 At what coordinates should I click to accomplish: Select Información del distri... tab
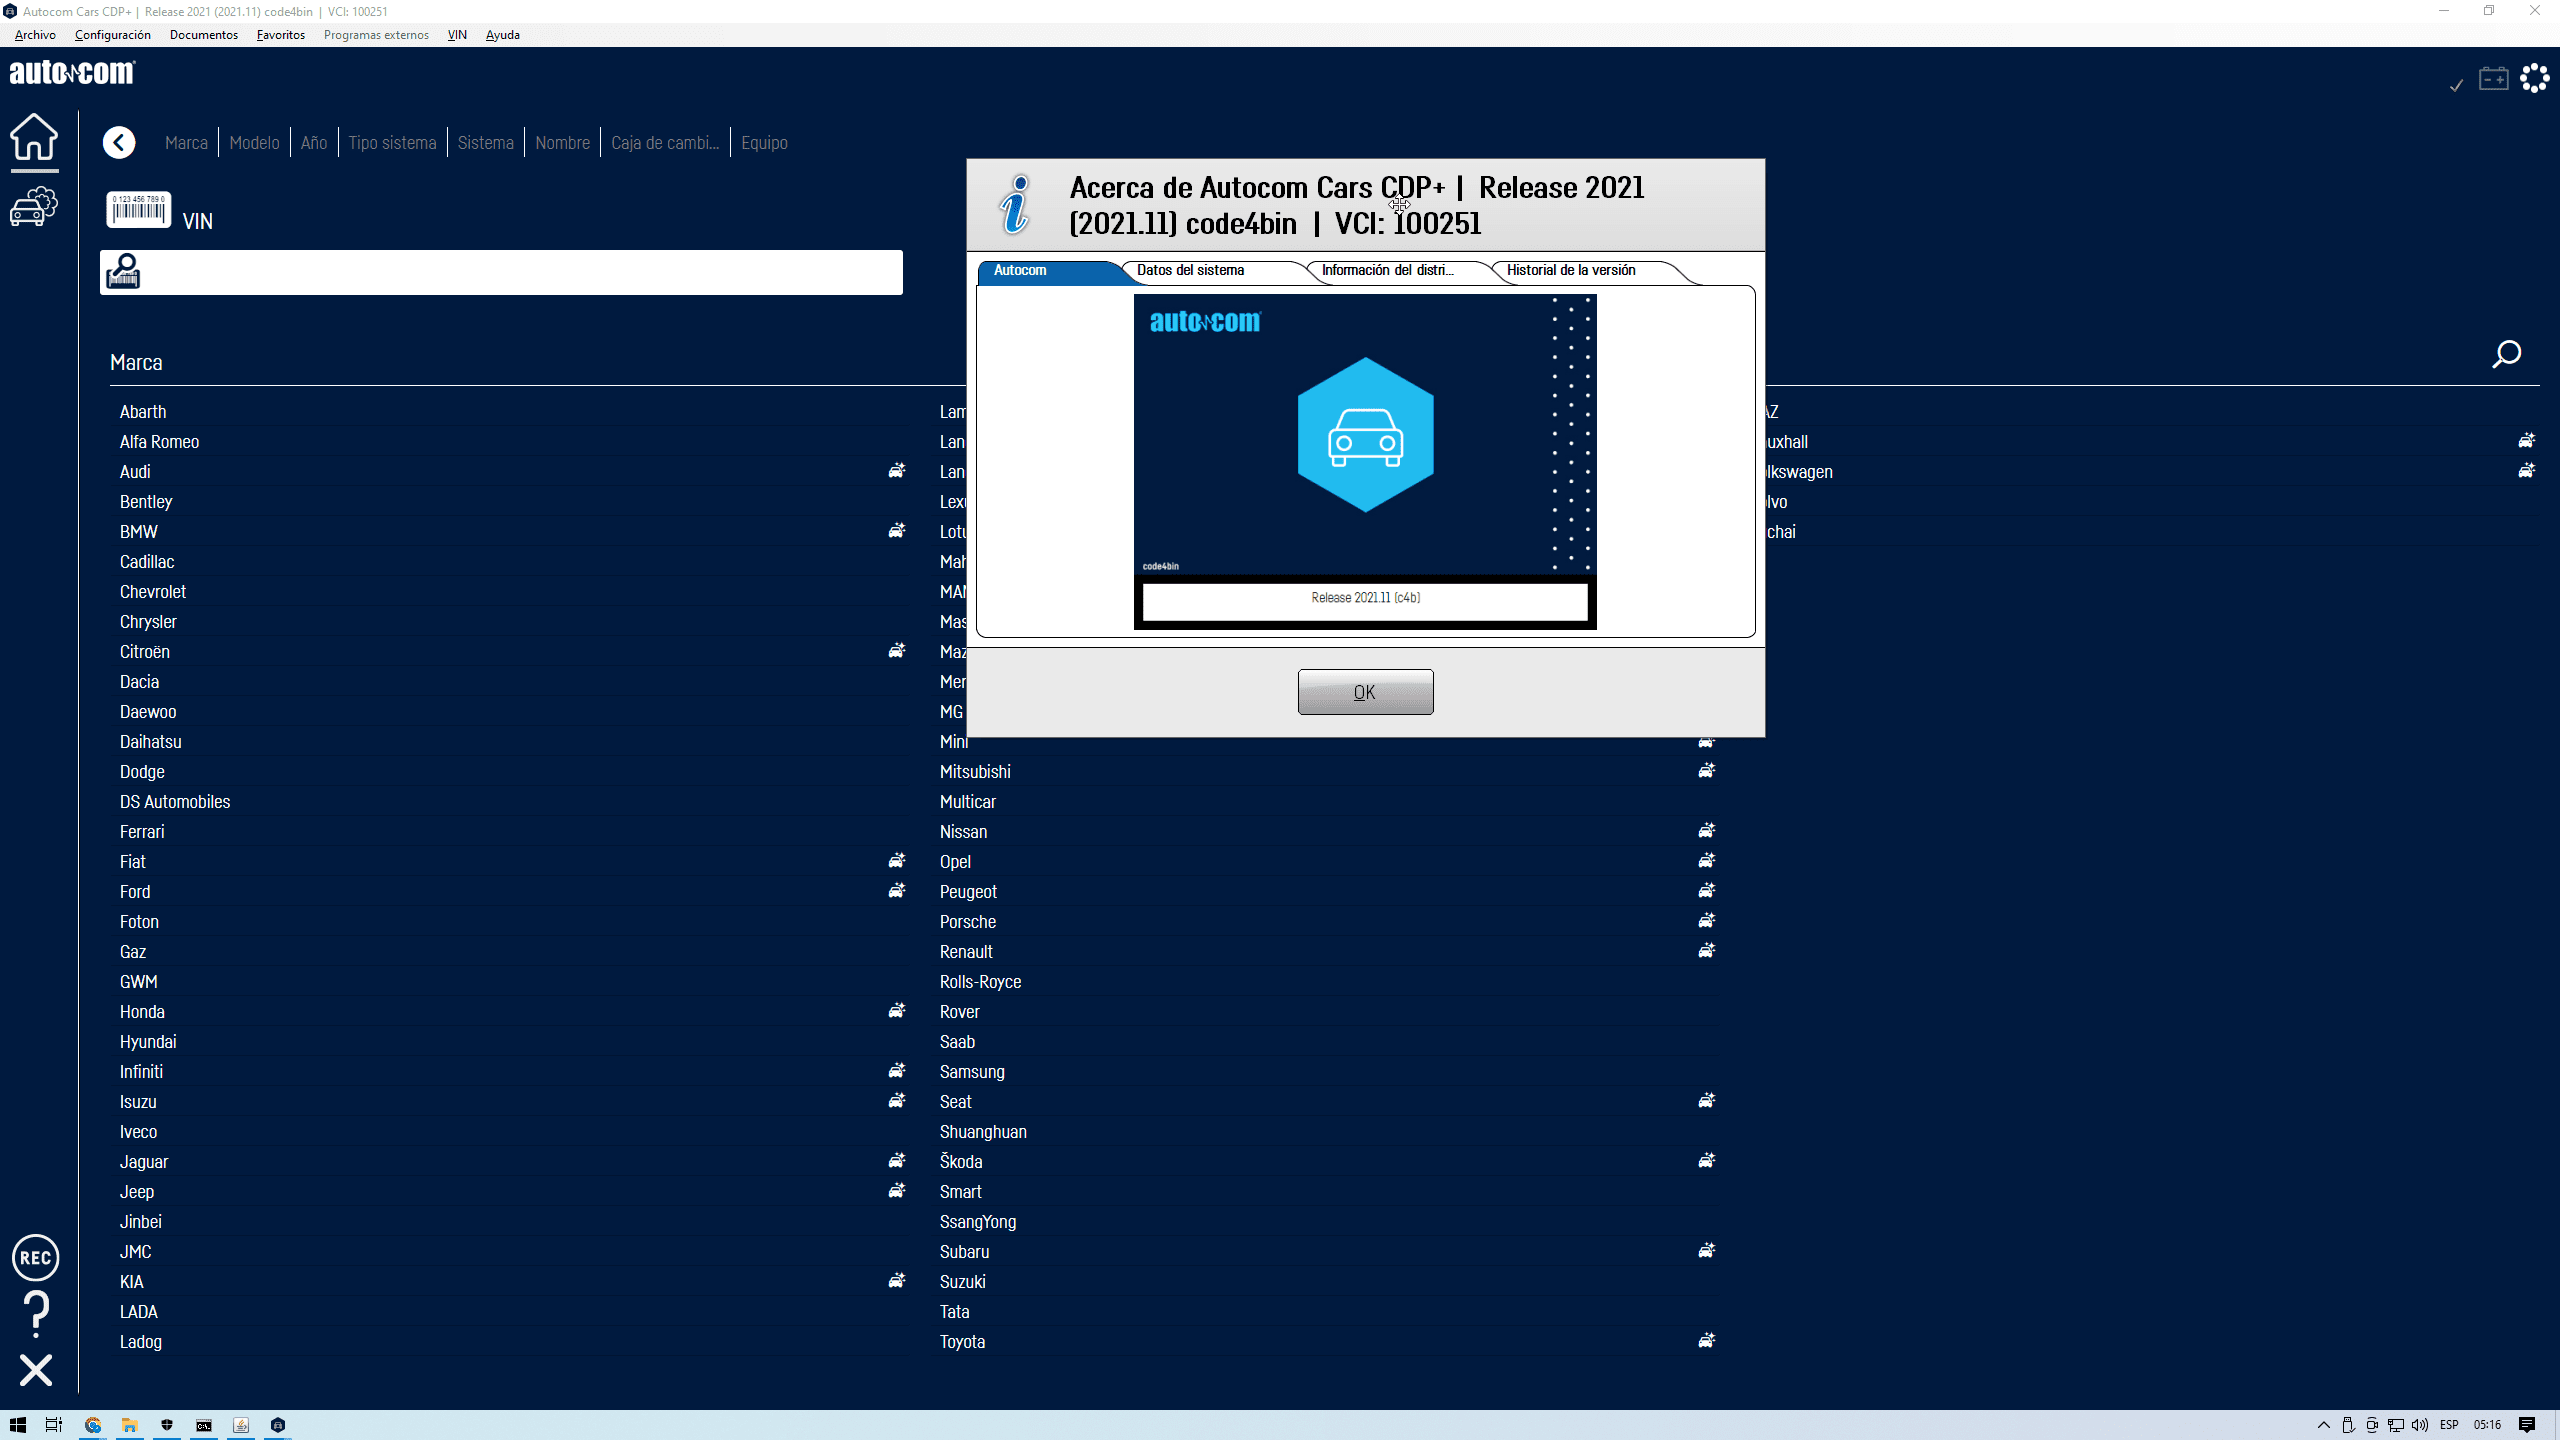coord(1387,271)
